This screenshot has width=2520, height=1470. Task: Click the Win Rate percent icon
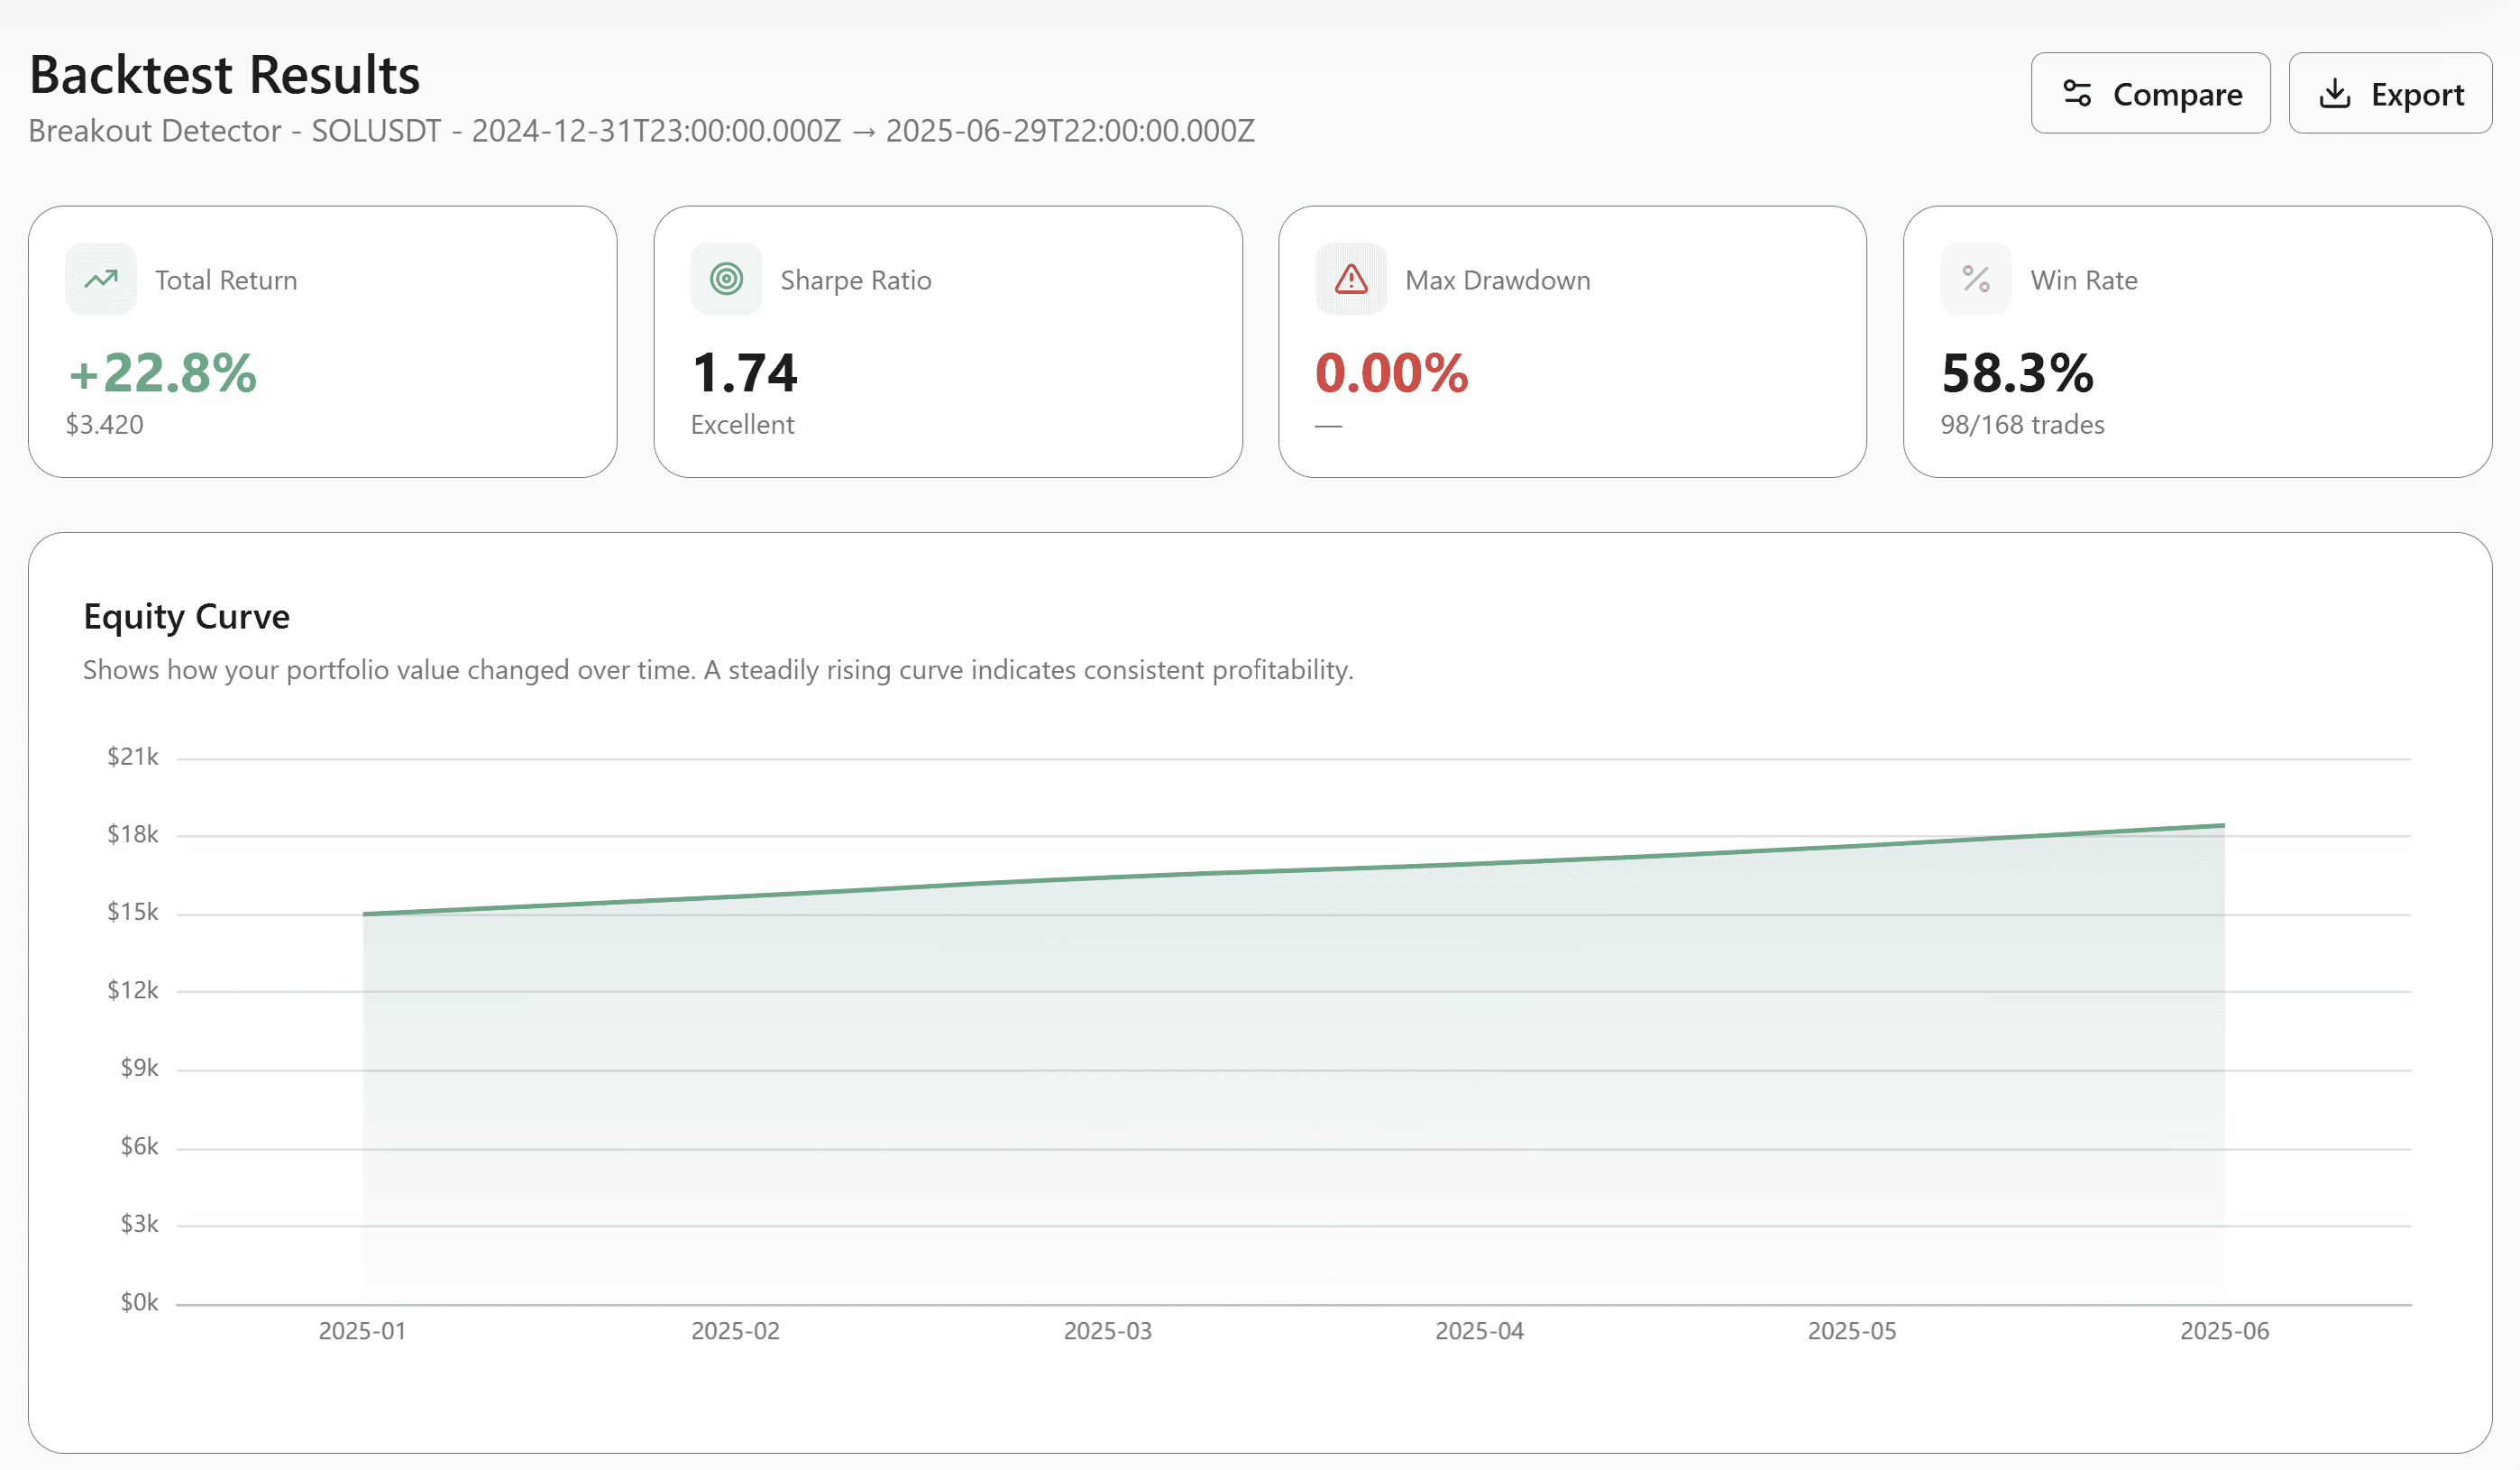point(1976,279)
